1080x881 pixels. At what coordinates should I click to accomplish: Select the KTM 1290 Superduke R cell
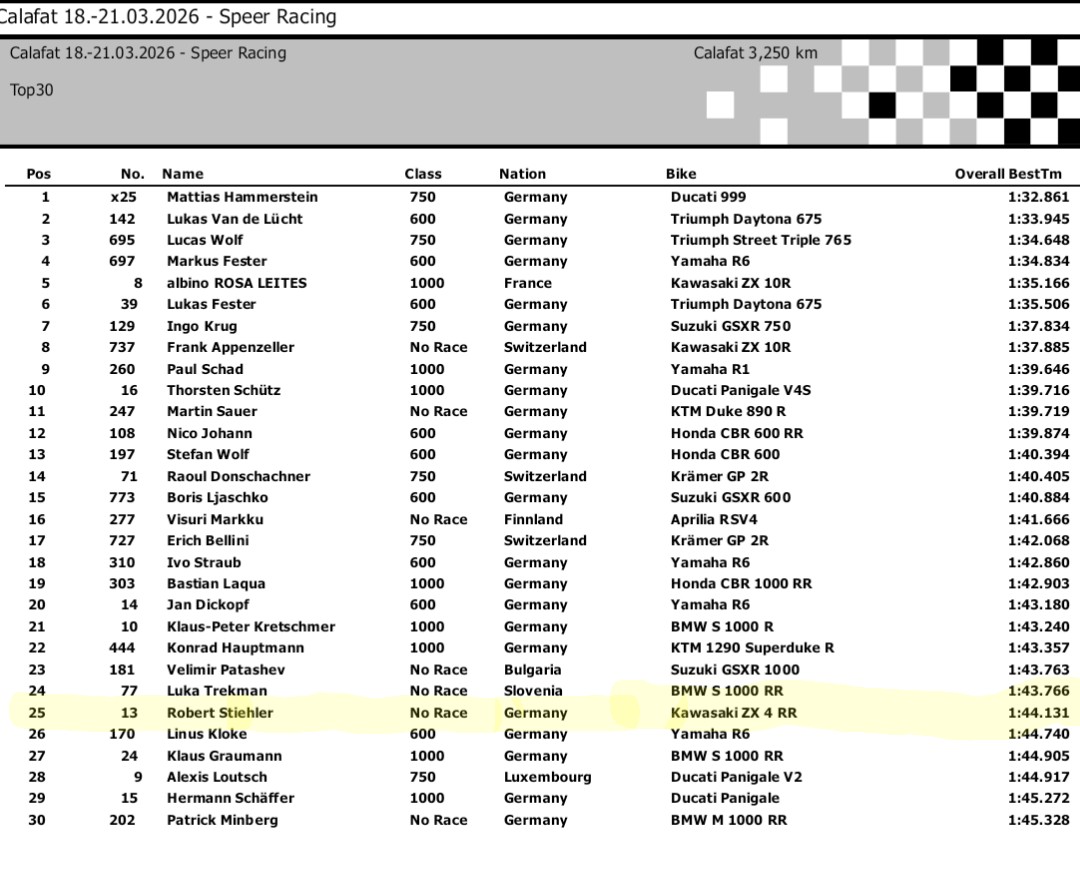(x=751, y=648)
